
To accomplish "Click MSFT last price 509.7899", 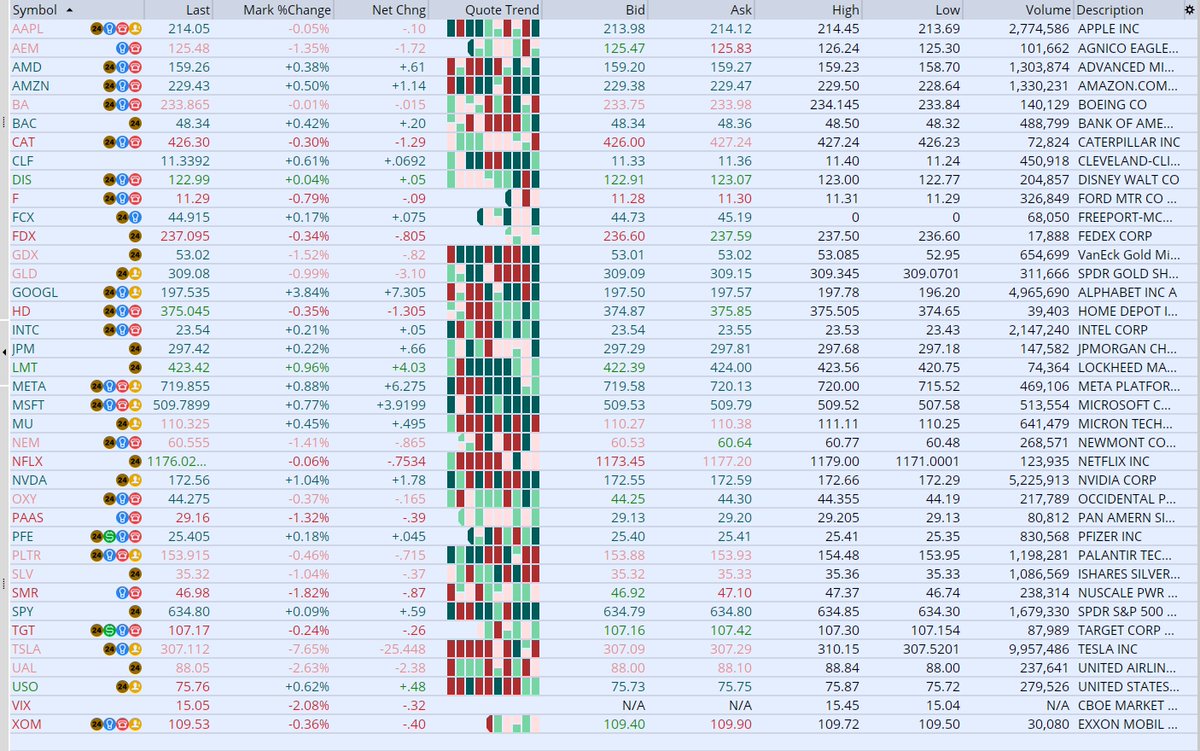I will click(182, 405).
